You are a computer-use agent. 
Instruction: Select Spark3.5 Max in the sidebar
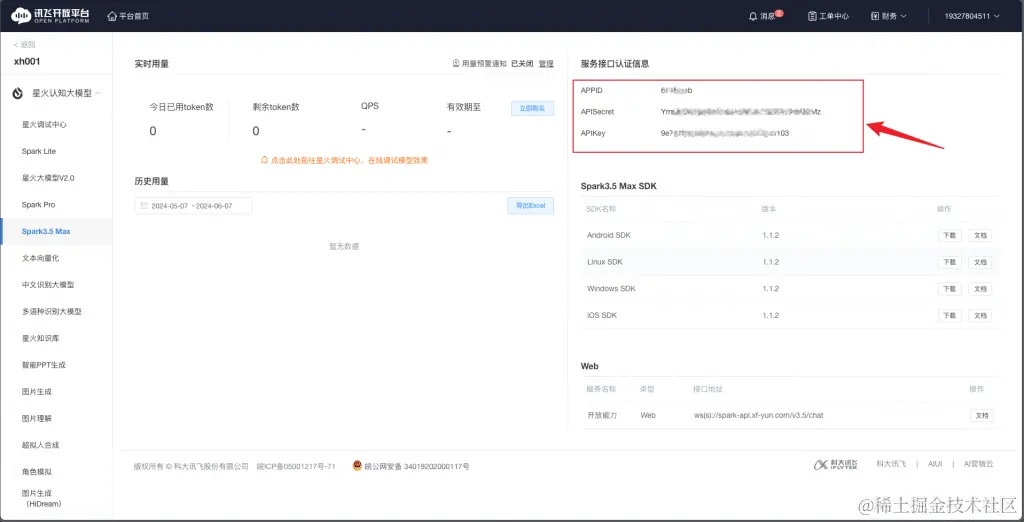46,231
